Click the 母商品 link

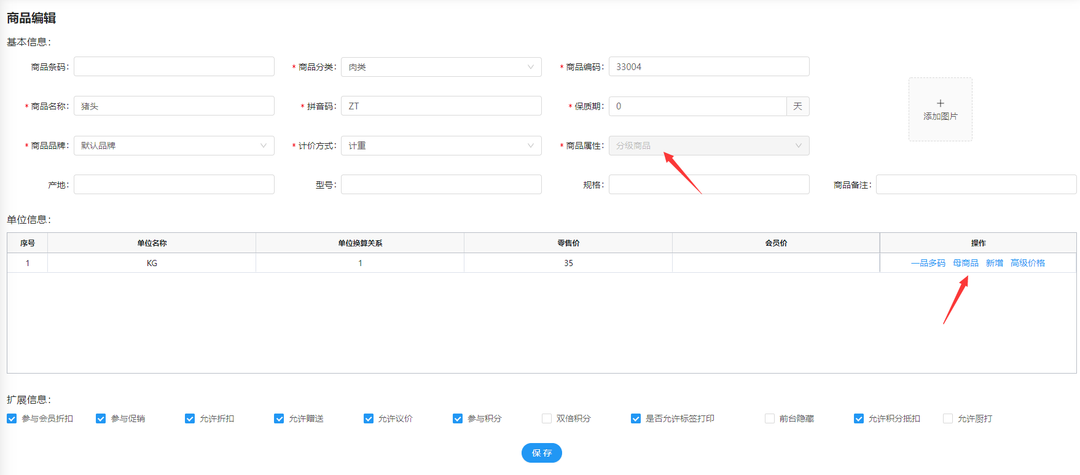point(965,263)
